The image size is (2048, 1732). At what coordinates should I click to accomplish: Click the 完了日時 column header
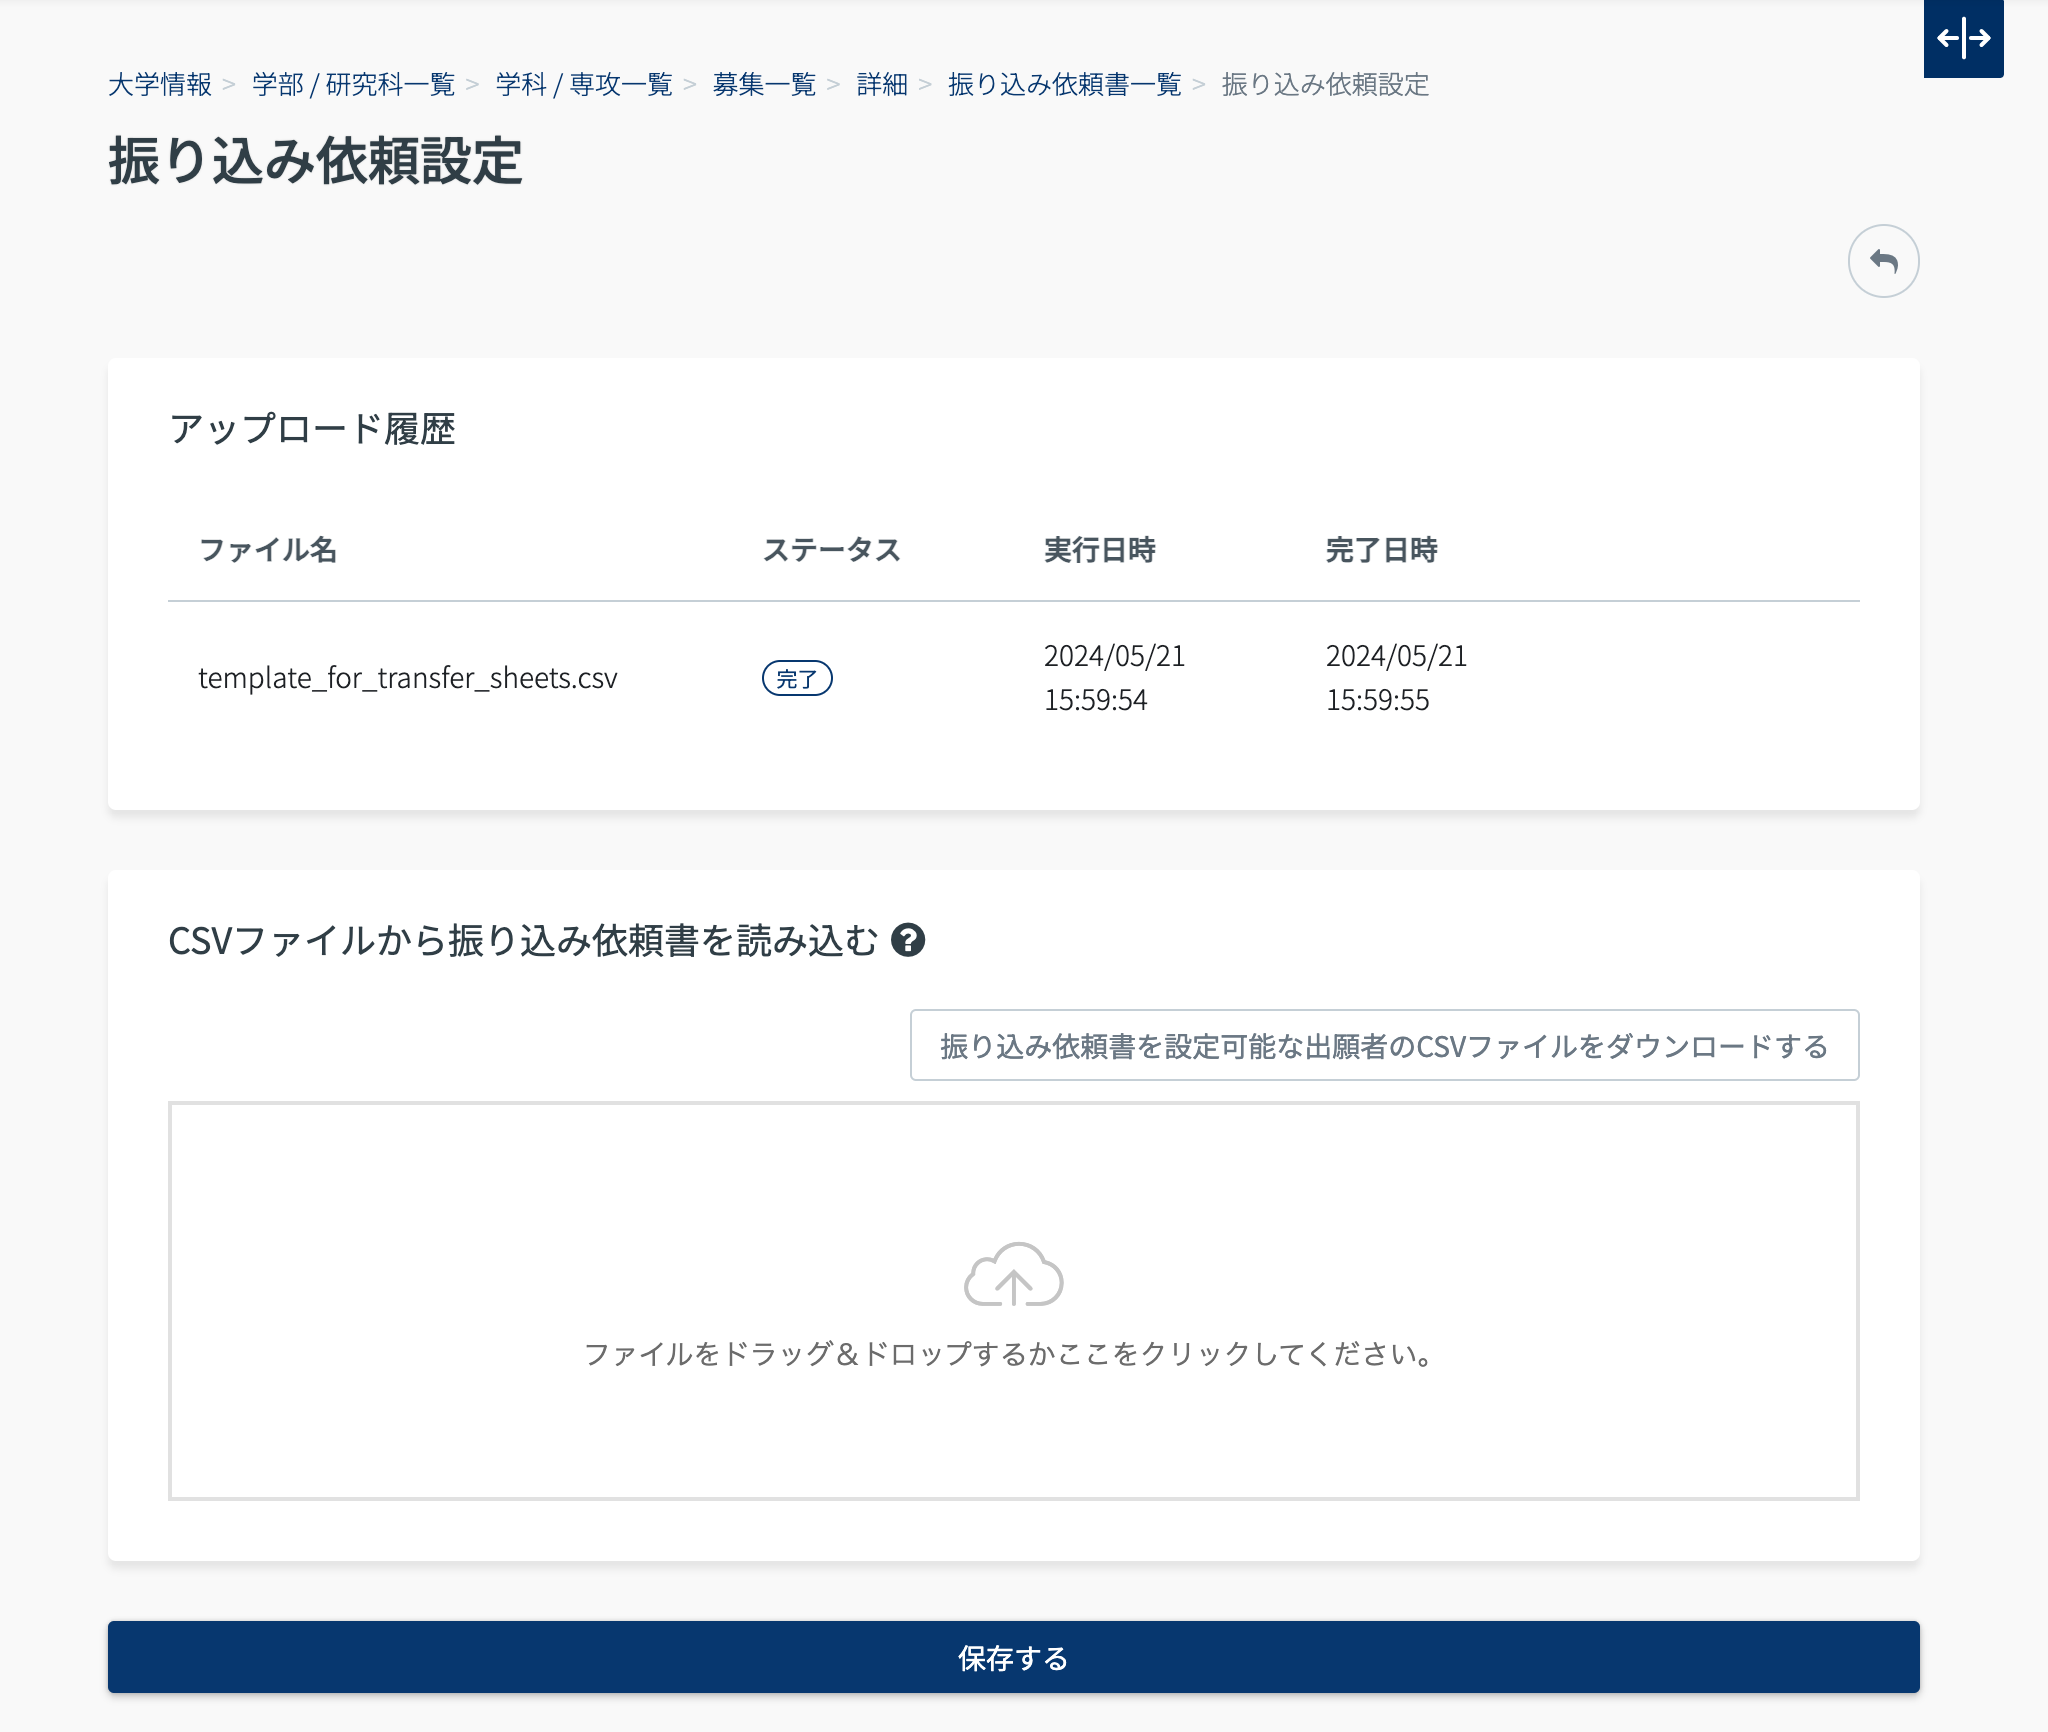[1381, 550]
